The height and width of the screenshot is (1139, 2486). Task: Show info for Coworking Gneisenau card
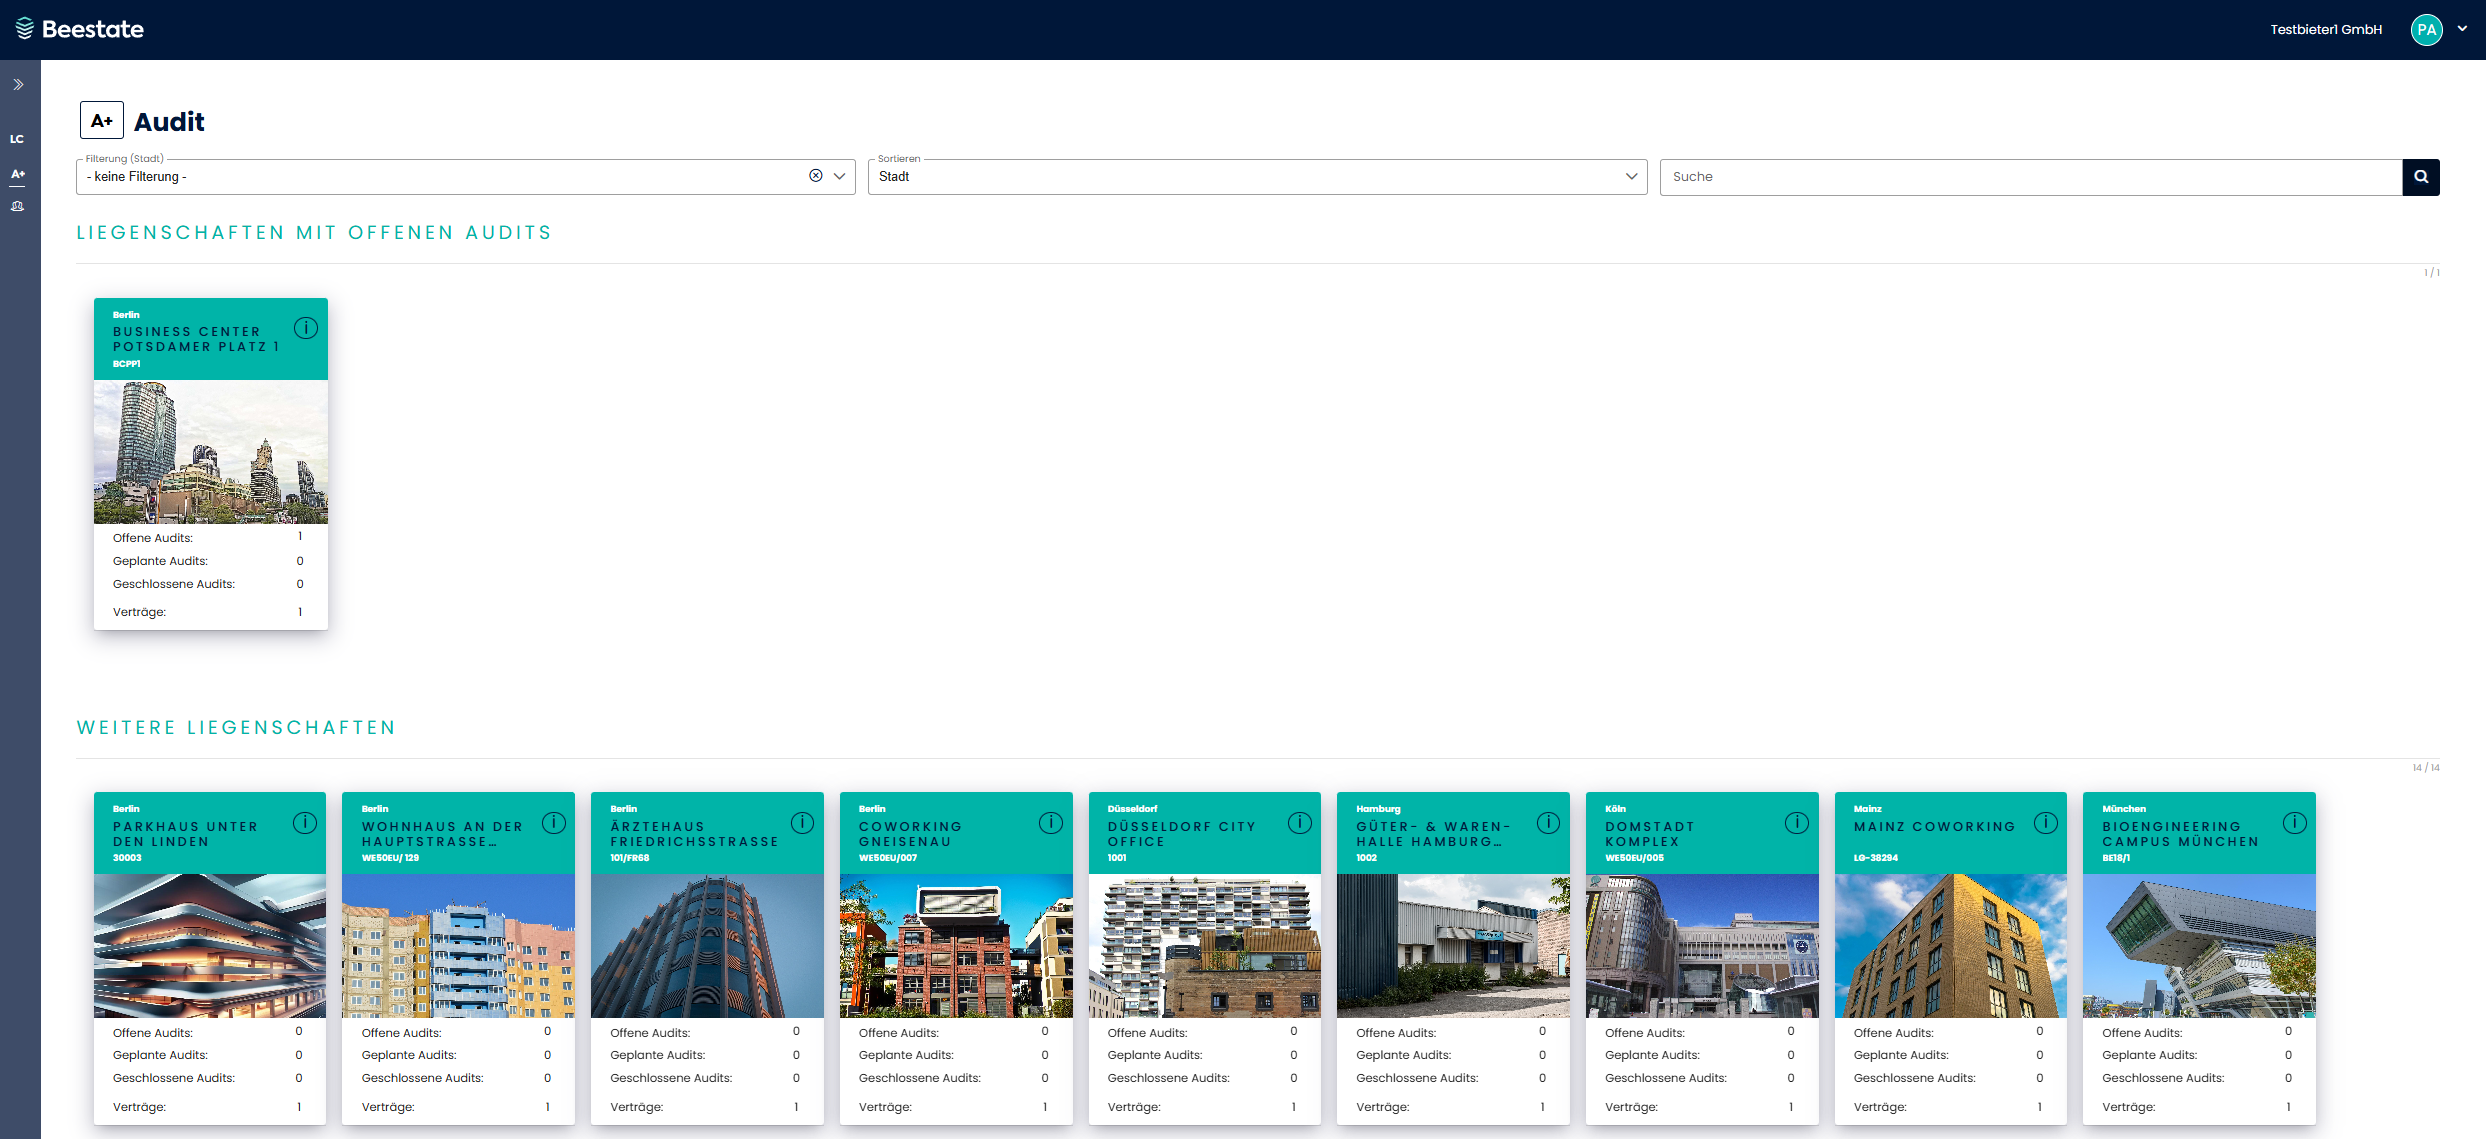tap(1050, 823)
